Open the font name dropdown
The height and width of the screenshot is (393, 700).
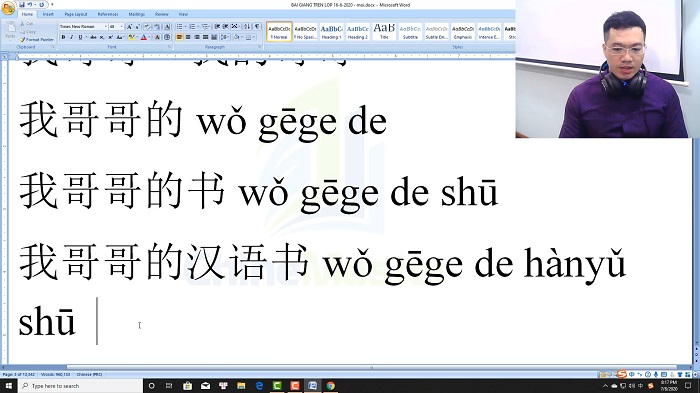(106, 26)
